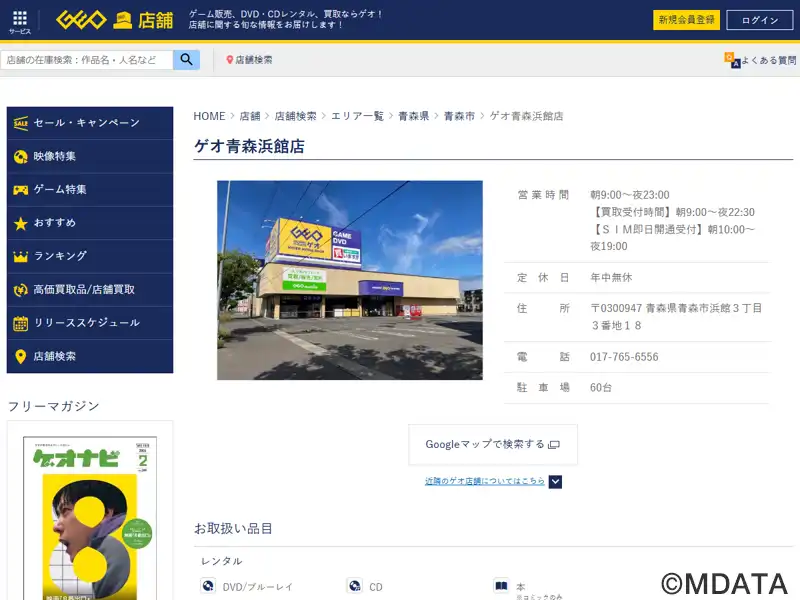The image size is (800, 600).
Task: Click Googleマップで検索する button
Action: 493,444
